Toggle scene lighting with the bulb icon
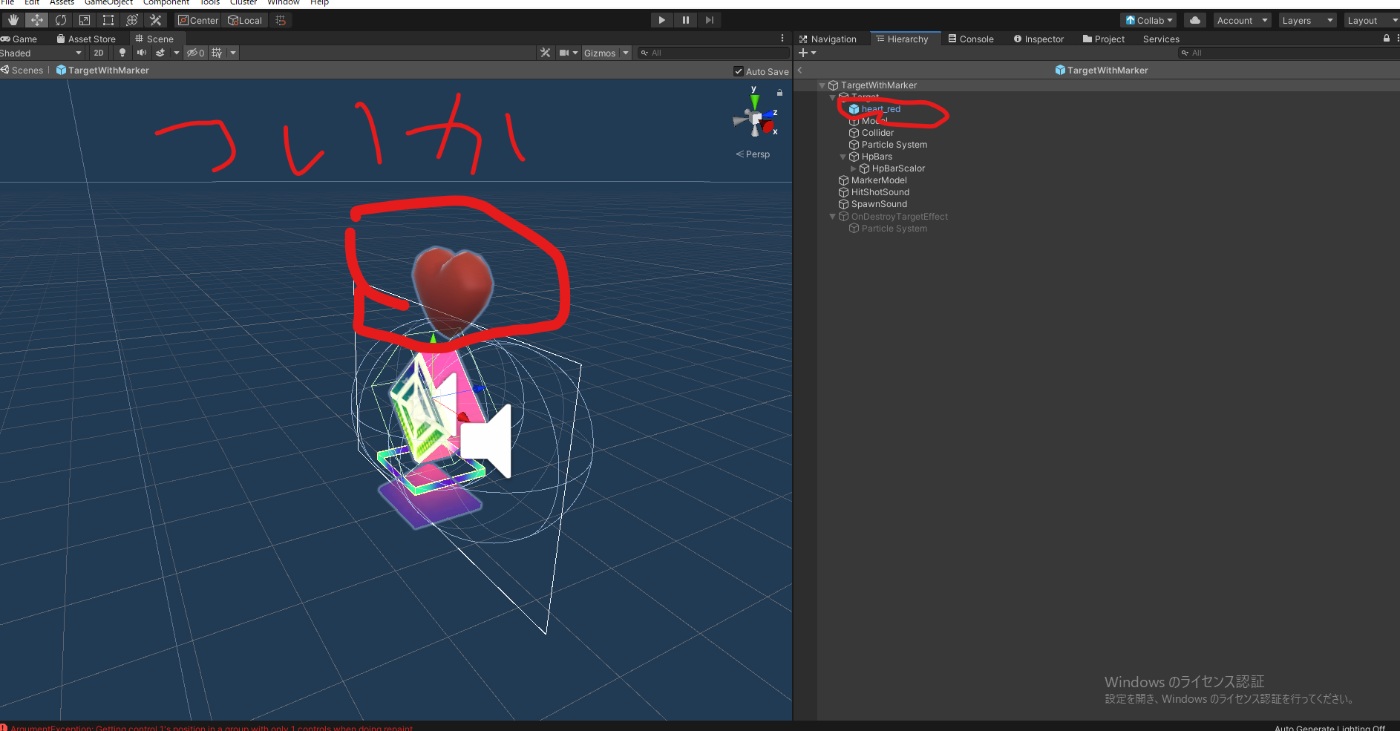Viewport: 1400px width, 731px height. click(x=123, y=53)
